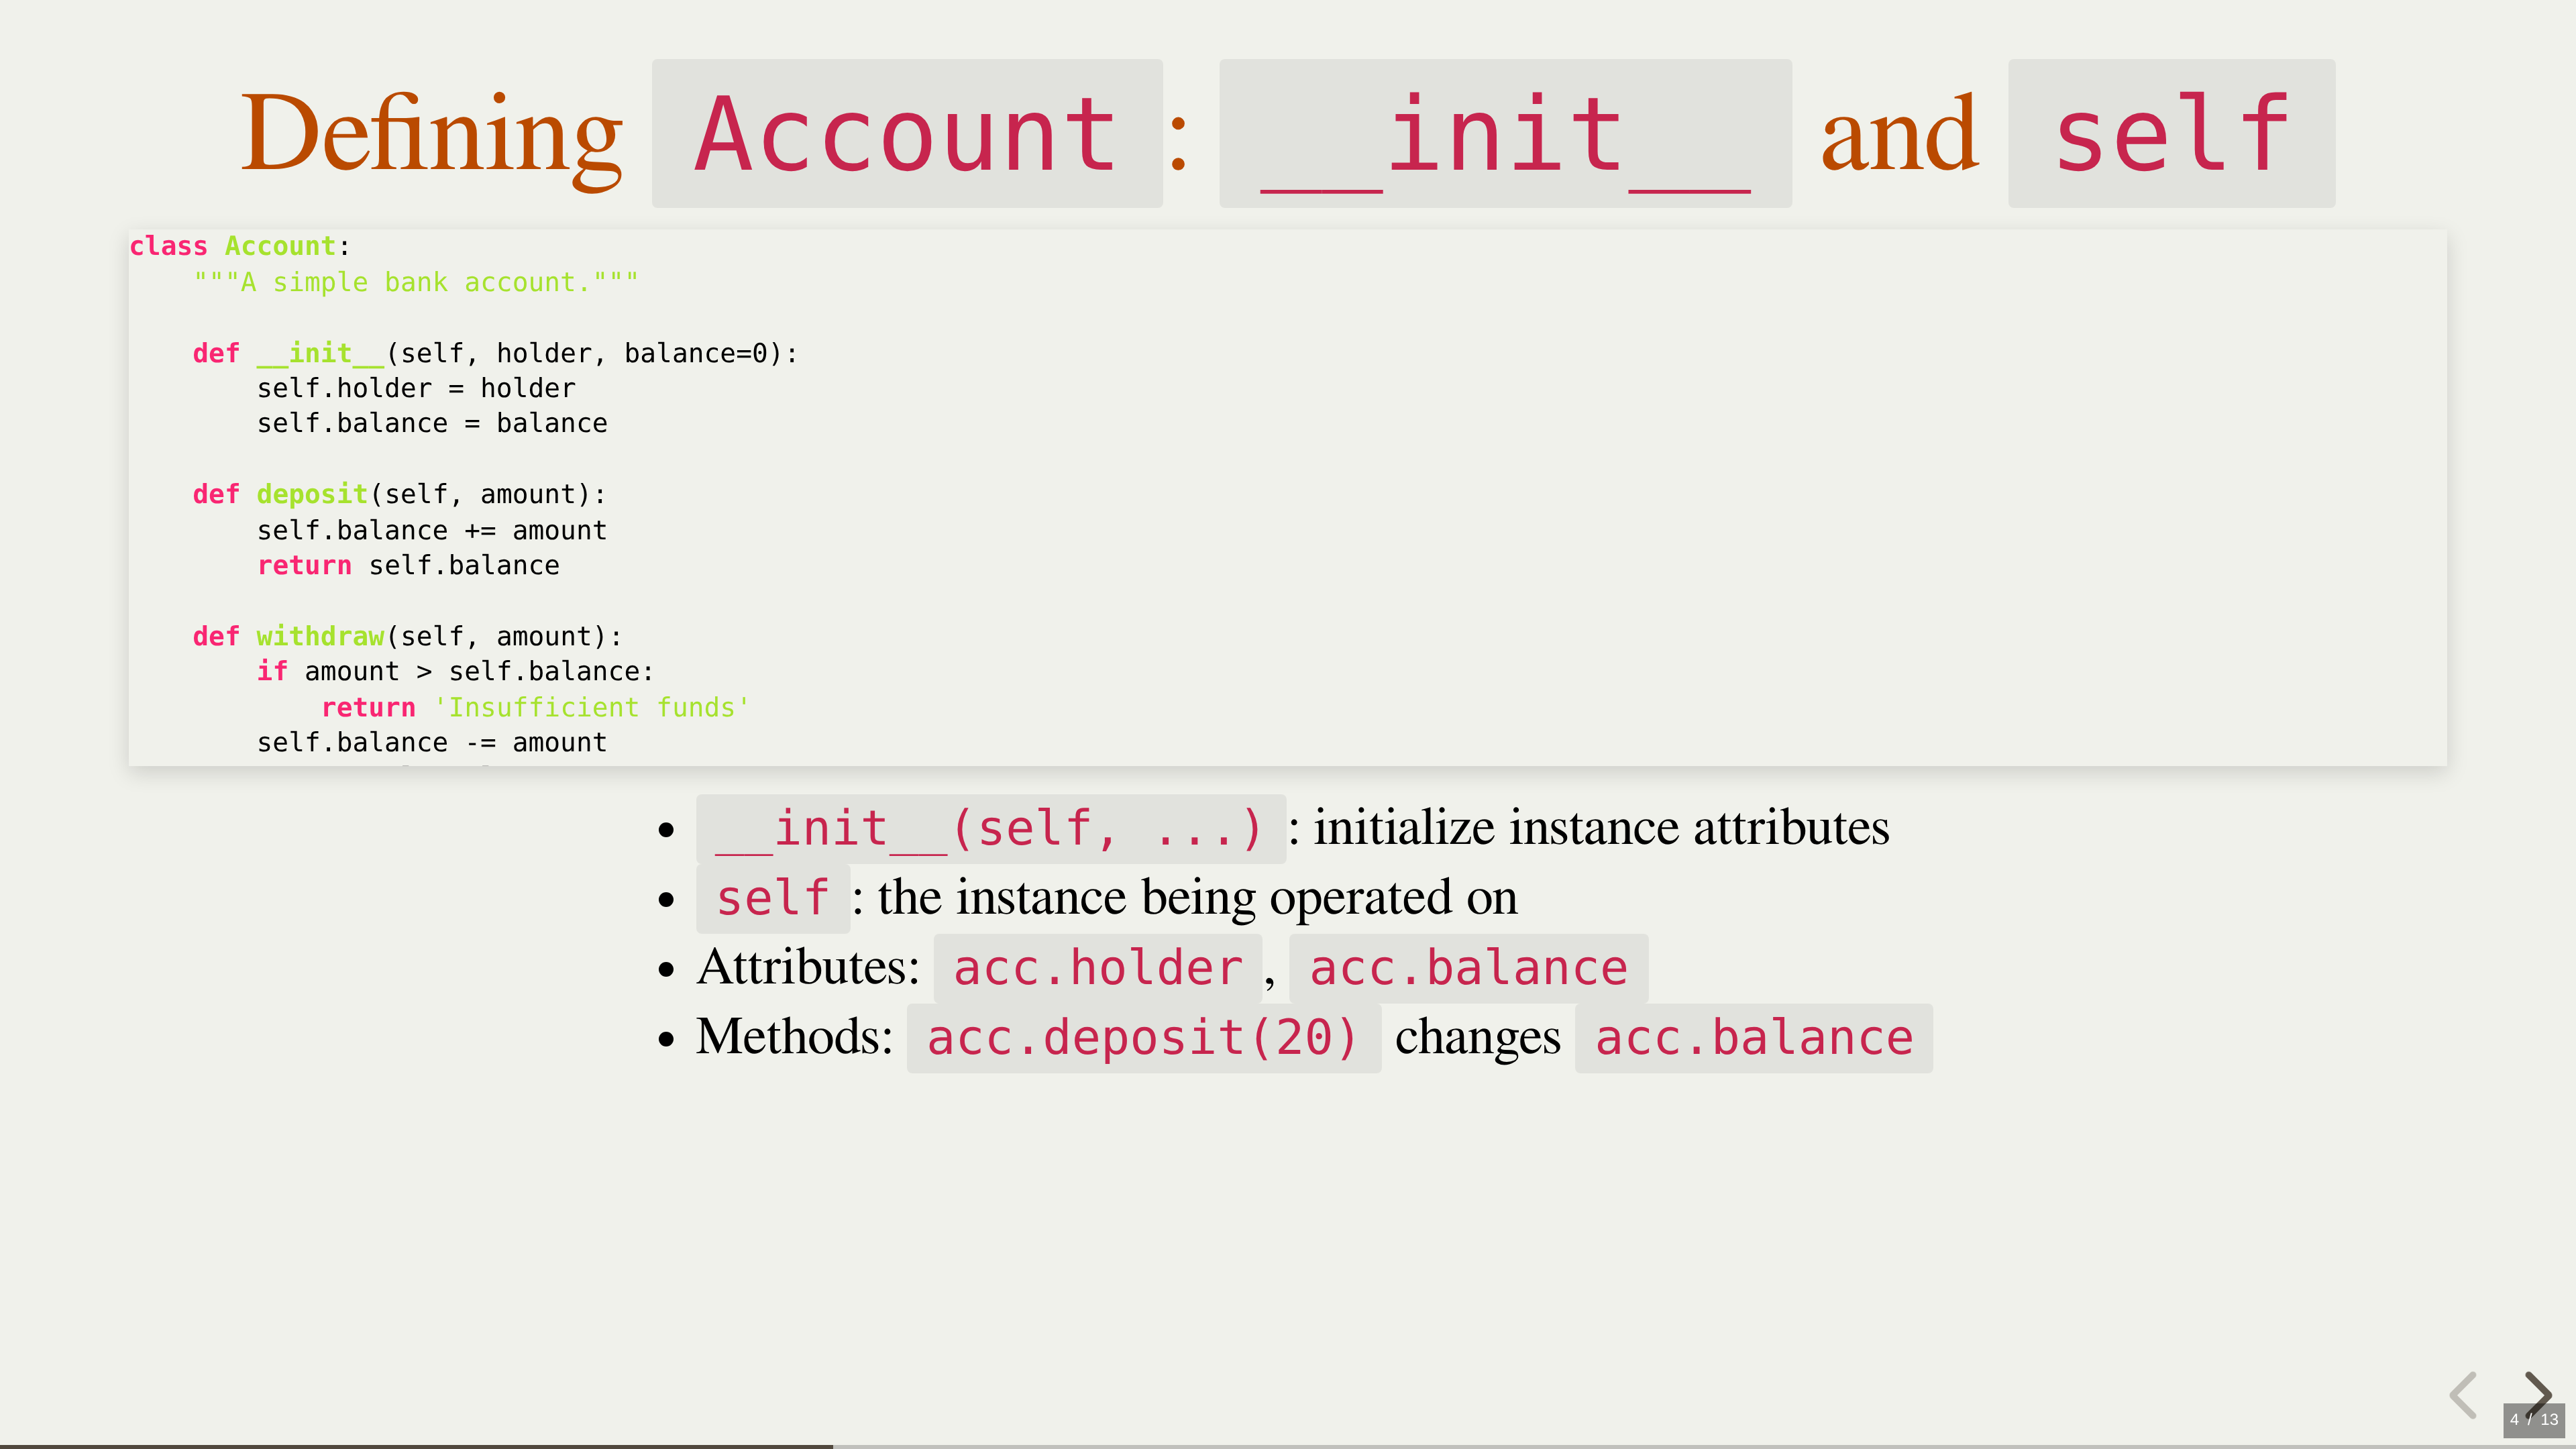Go back with the previous slide arrow
2576x1449 pixels.
[x=2463, y=1394]
